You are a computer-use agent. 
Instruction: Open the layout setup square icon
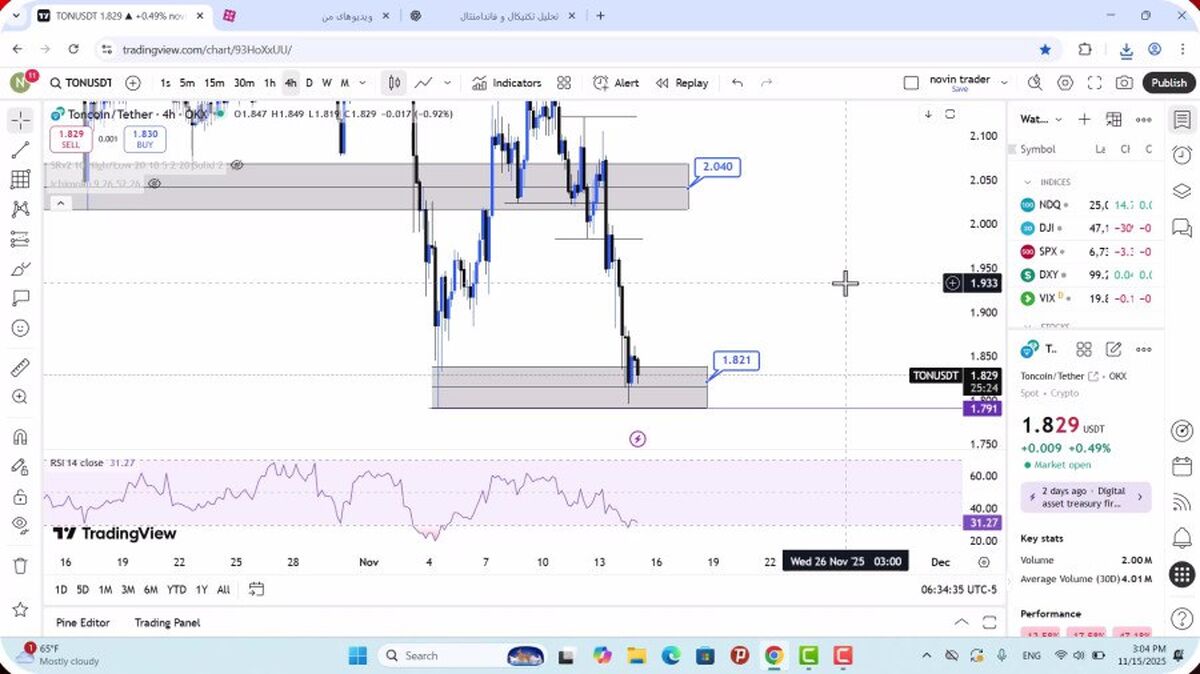point(910,83)
